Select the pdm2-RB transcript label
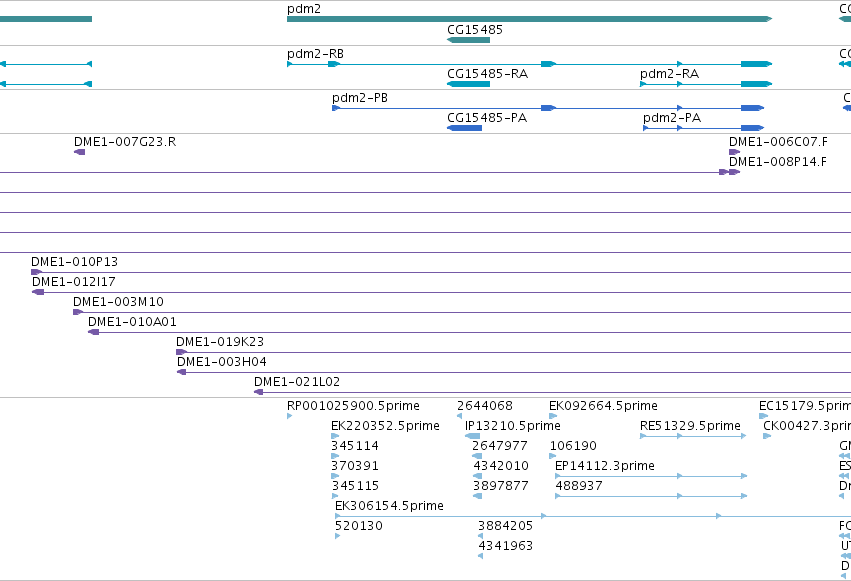This screenshot has height=581, width=851. [315, 54]
